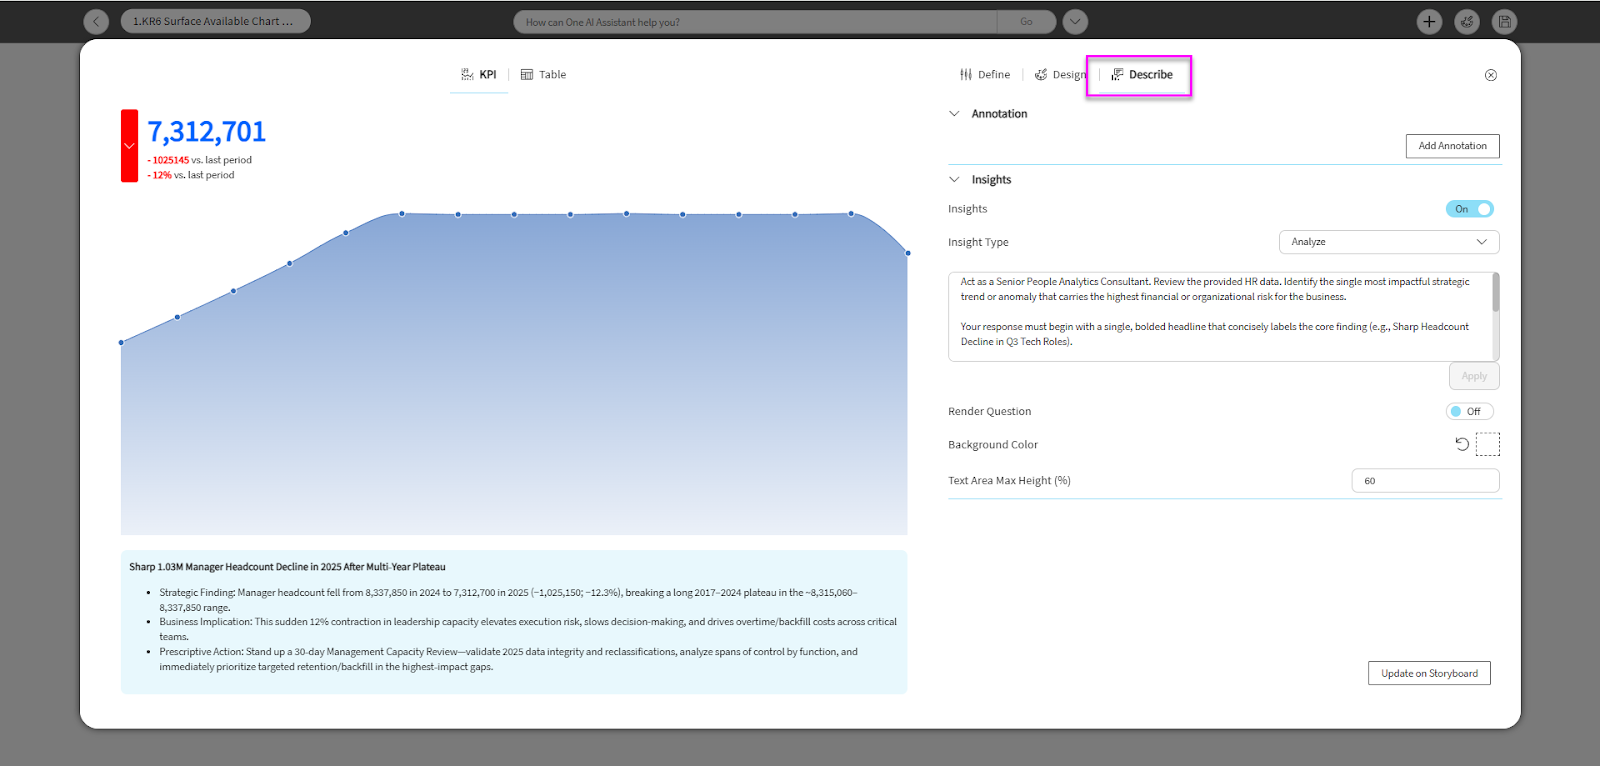The image size is (1600, 766).
Task: Switch to the Table tab
Action: point(543,75)
